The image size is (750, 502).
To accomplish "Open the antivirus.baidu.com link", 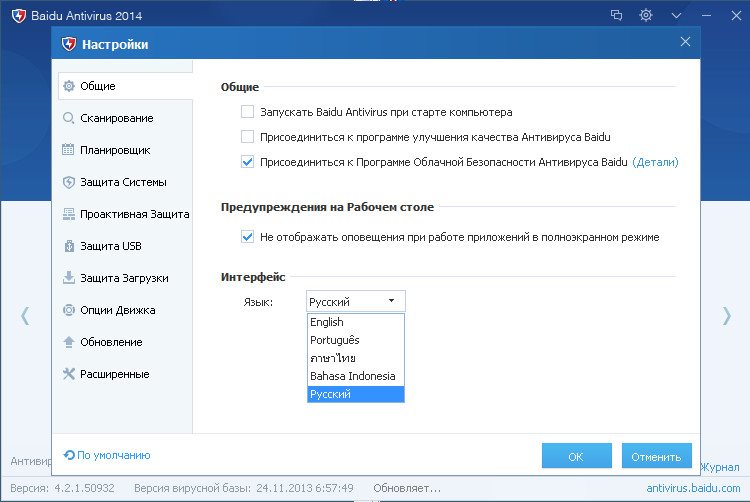I will pos(694,488).
